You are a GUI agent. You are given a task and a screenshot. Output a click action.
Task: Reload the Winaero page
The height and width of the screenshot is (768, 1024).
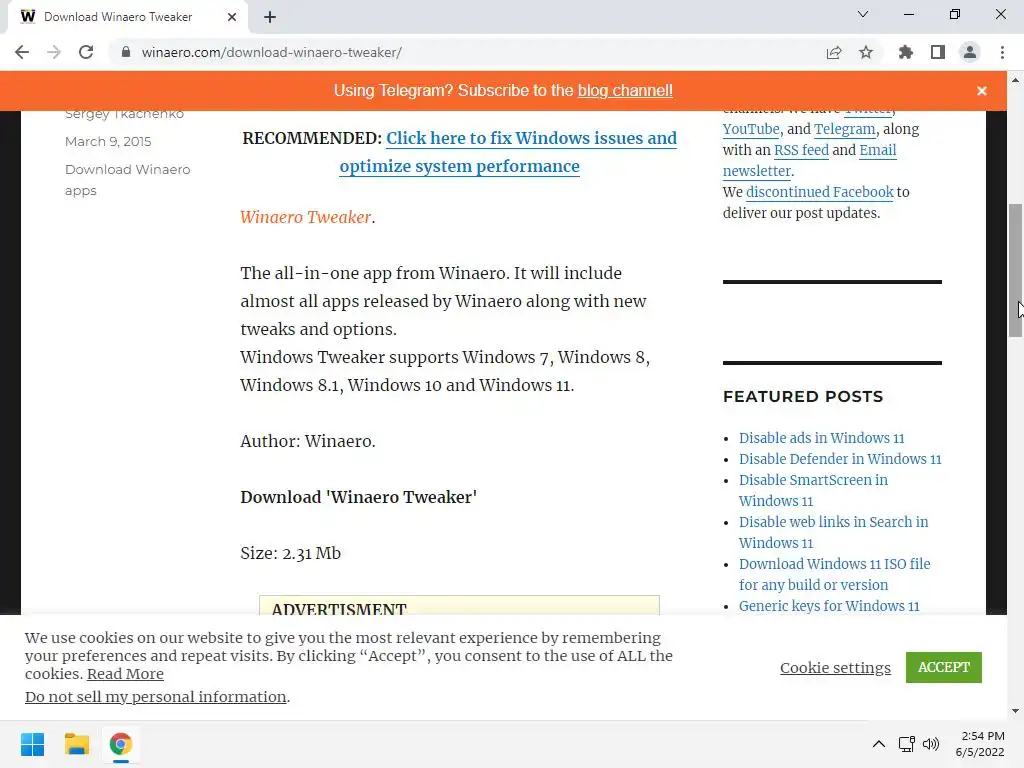coord(86,52)
